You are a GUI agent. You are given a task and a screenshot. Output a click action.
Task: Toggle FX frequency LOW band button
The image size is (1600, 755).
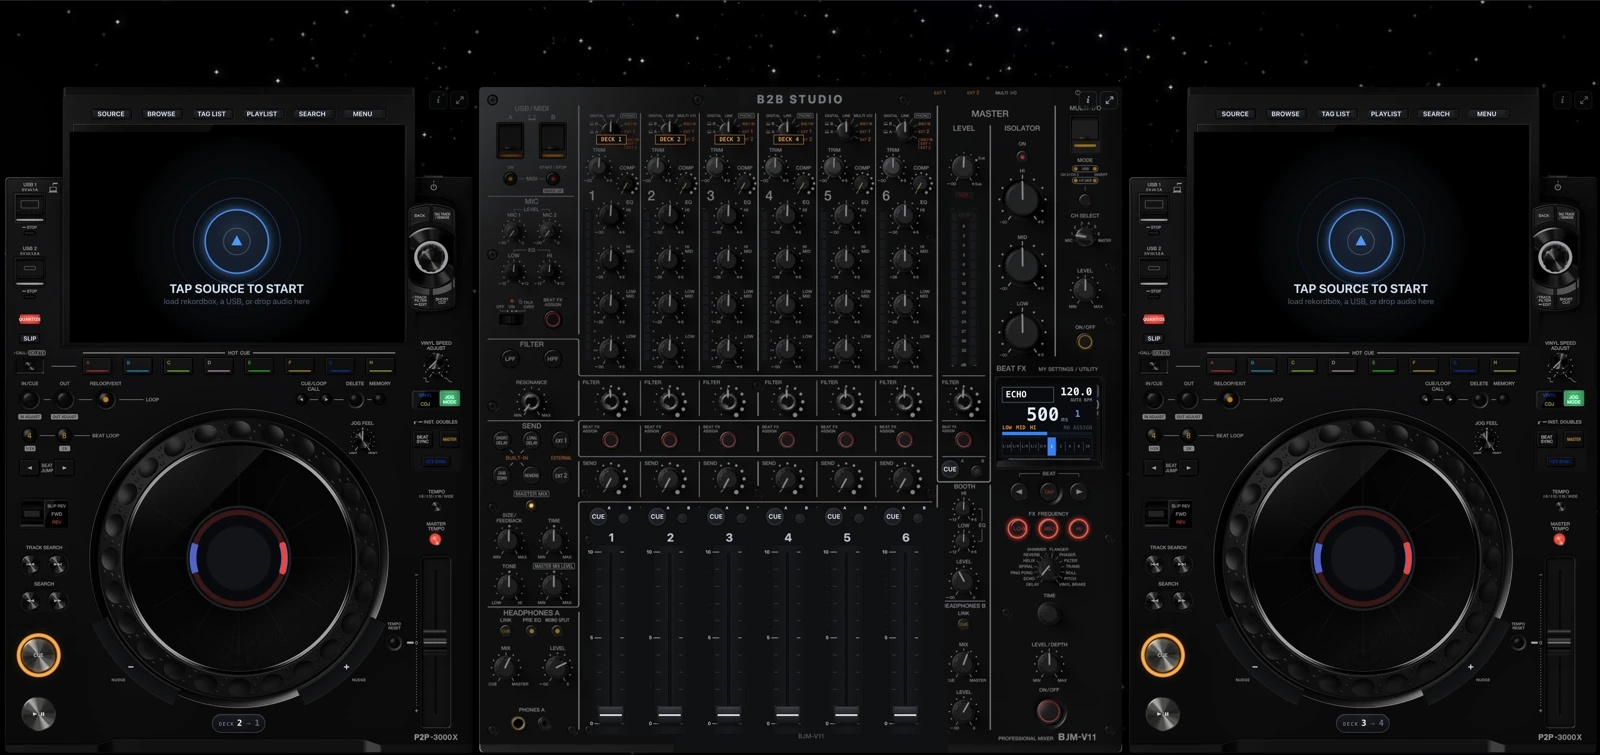(1017, 529)
